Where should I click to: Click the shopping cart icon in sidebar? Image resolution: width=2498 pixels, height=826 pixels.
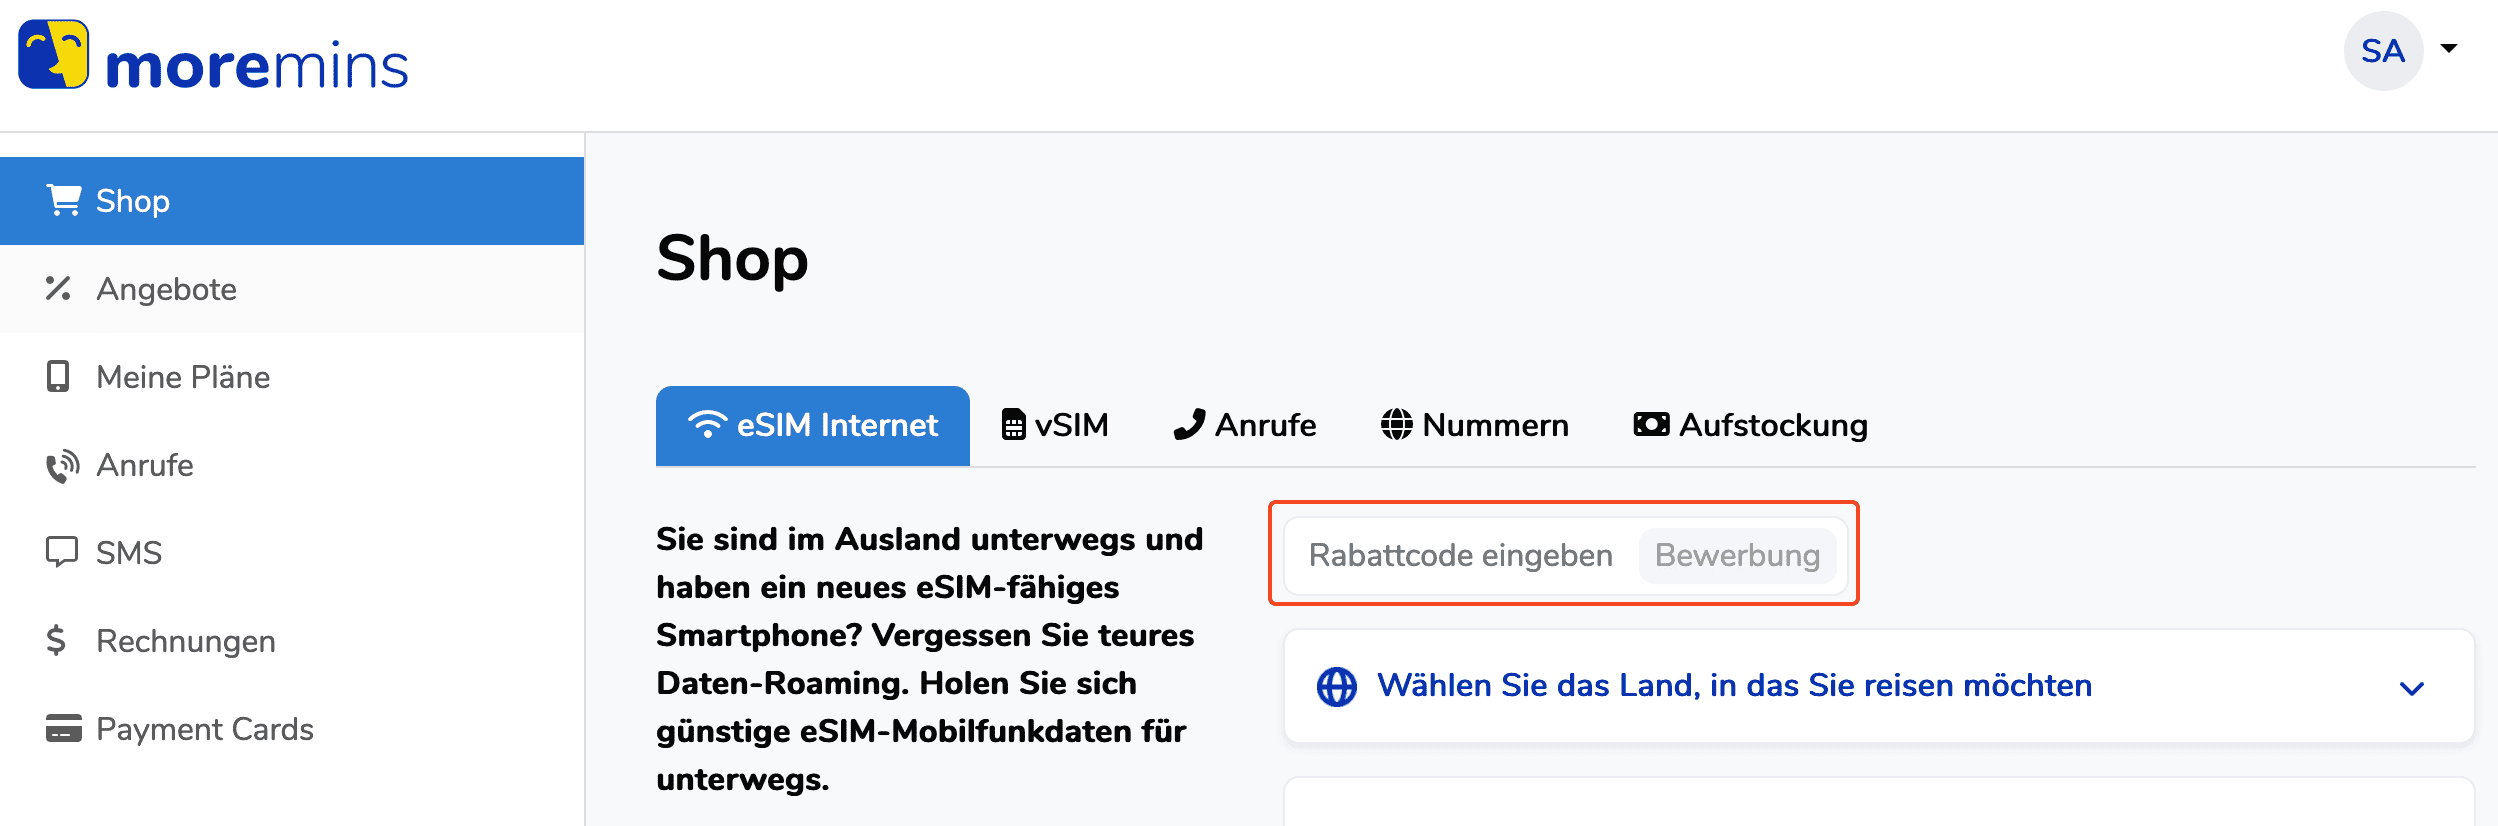tap(64, 200)
